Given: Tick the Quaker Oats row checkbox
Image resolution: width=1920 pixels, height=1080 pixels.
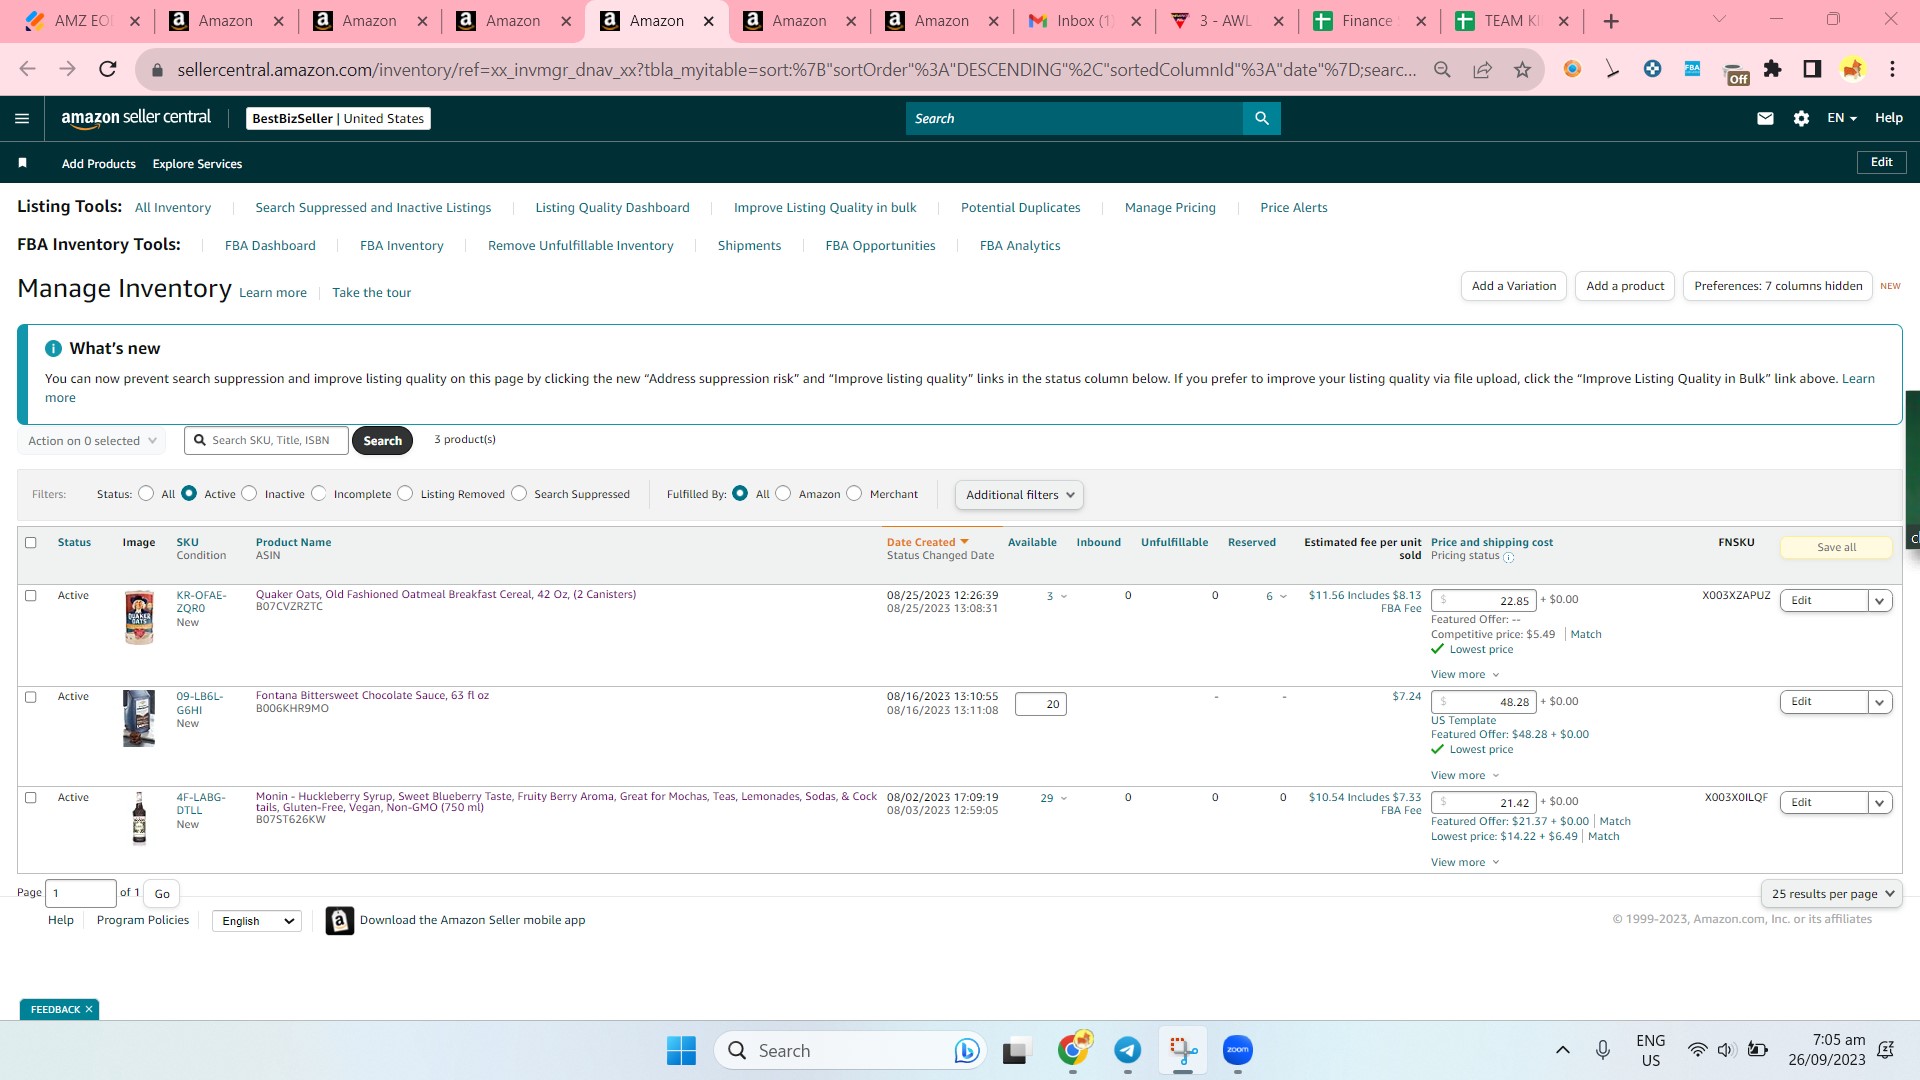Looking at the screenshot, I should click(x=30, y=596).
